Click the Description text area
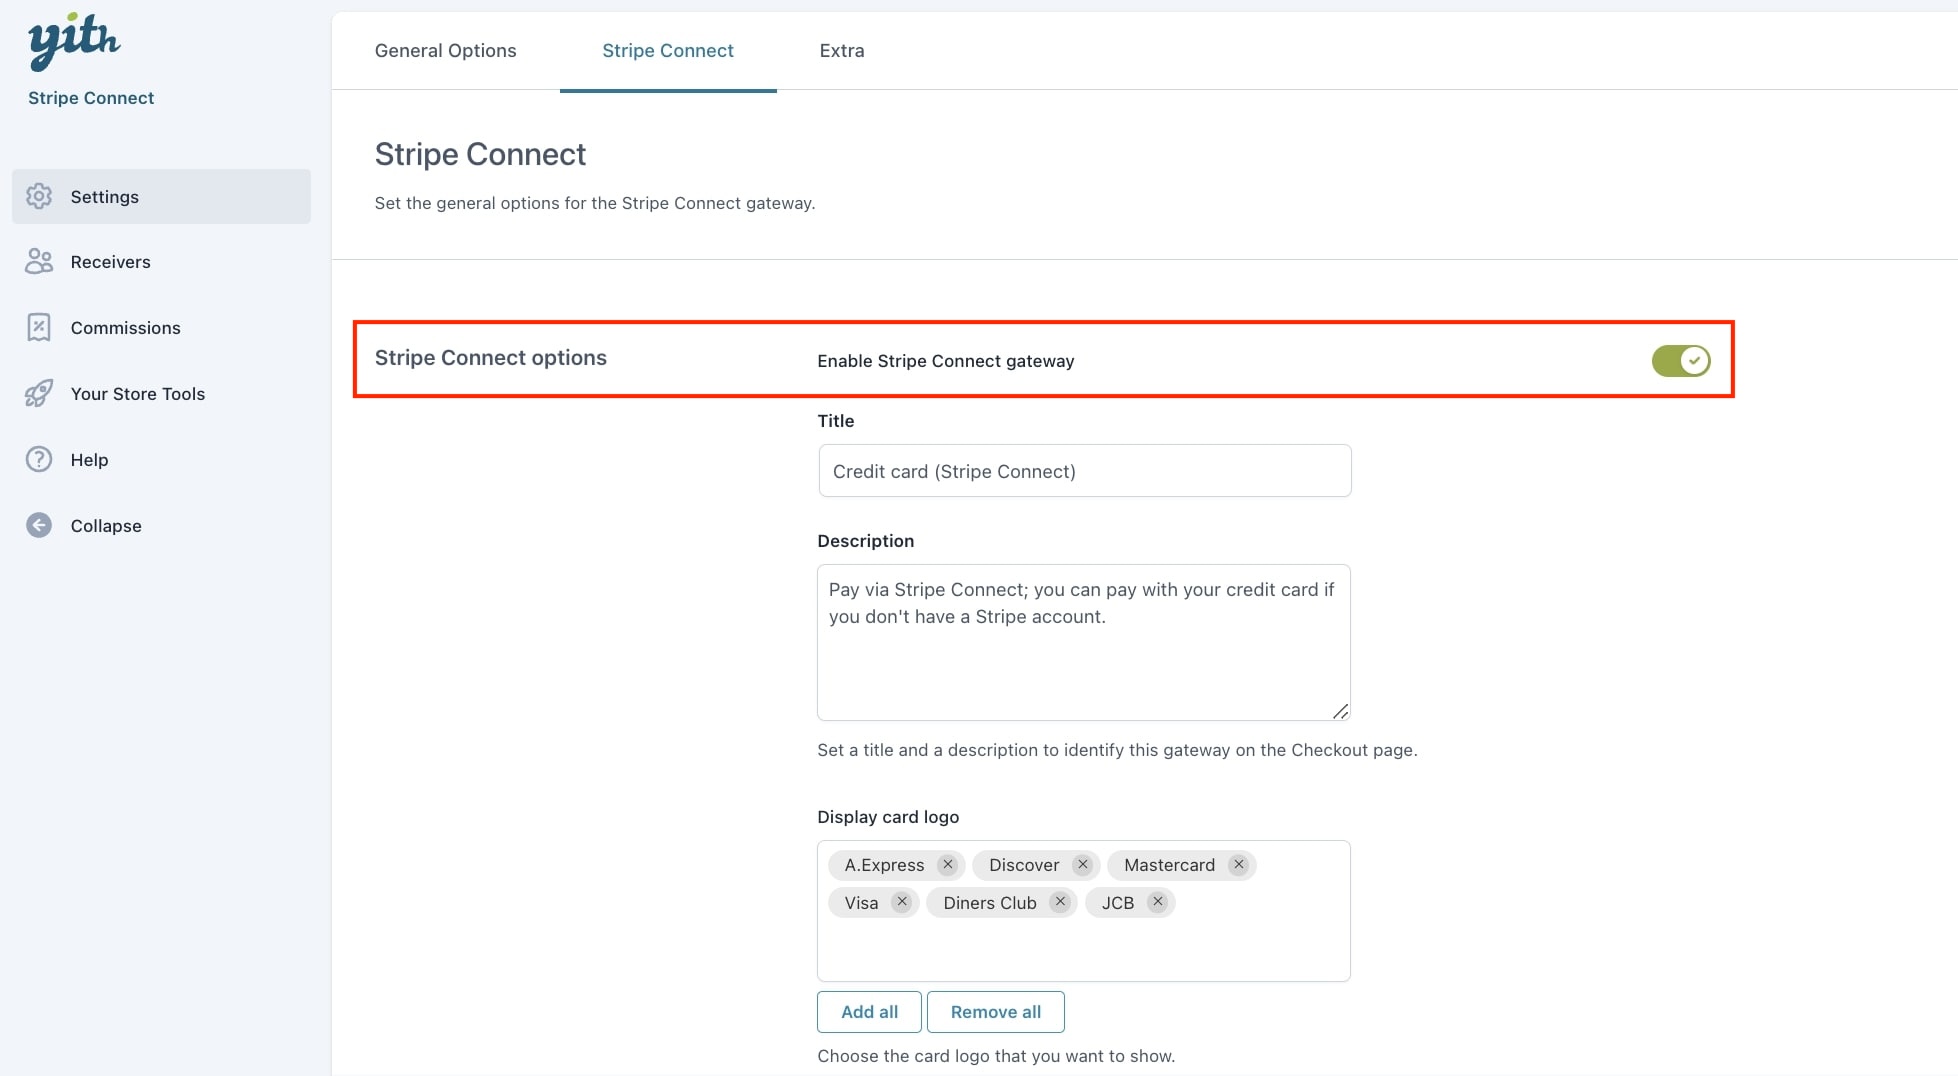 (1084, 642)
